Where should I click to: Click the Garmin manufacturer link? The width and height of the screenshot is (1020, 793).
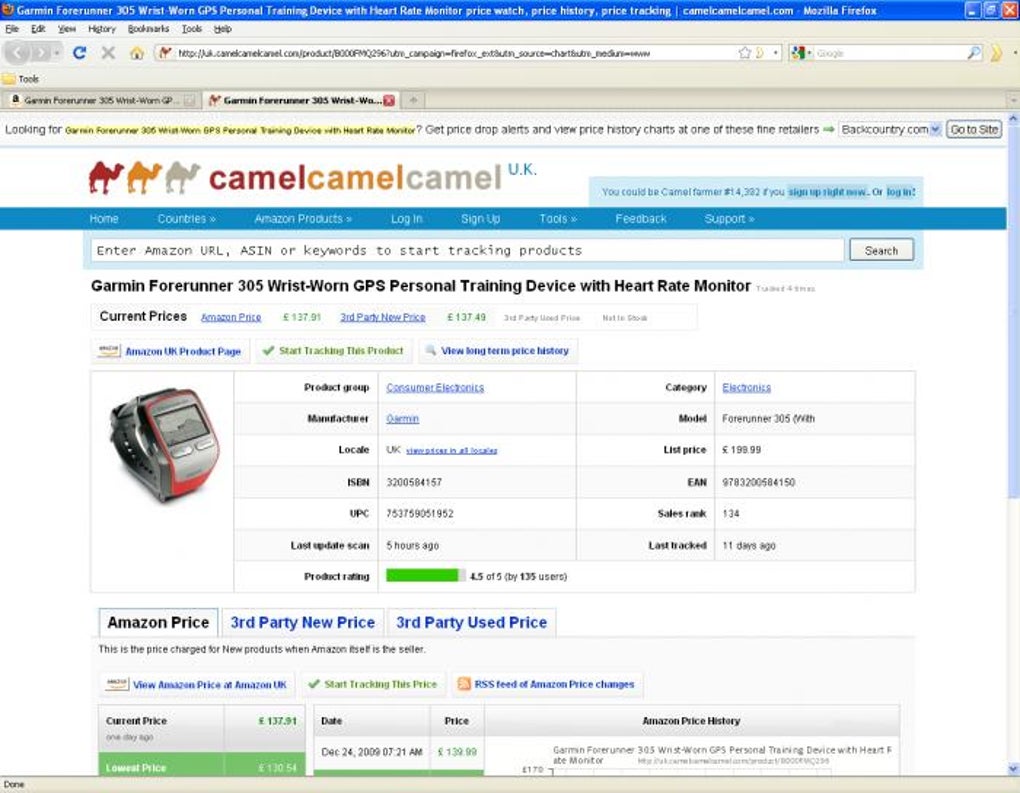(x=403, y=419)
